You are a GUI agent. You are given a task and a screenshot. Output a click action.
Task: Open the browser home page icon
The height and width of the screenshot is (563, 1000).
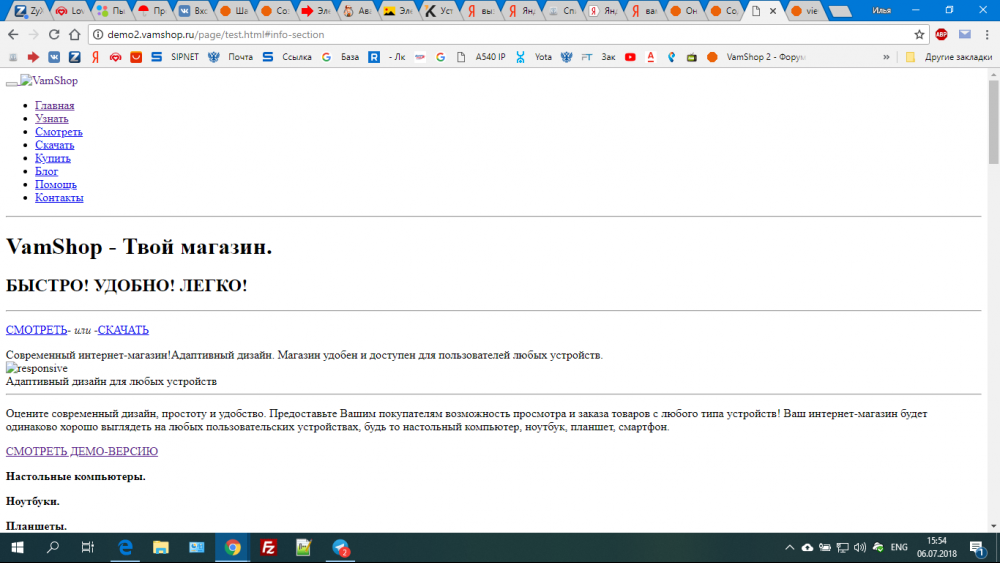(x=75, y=34)
